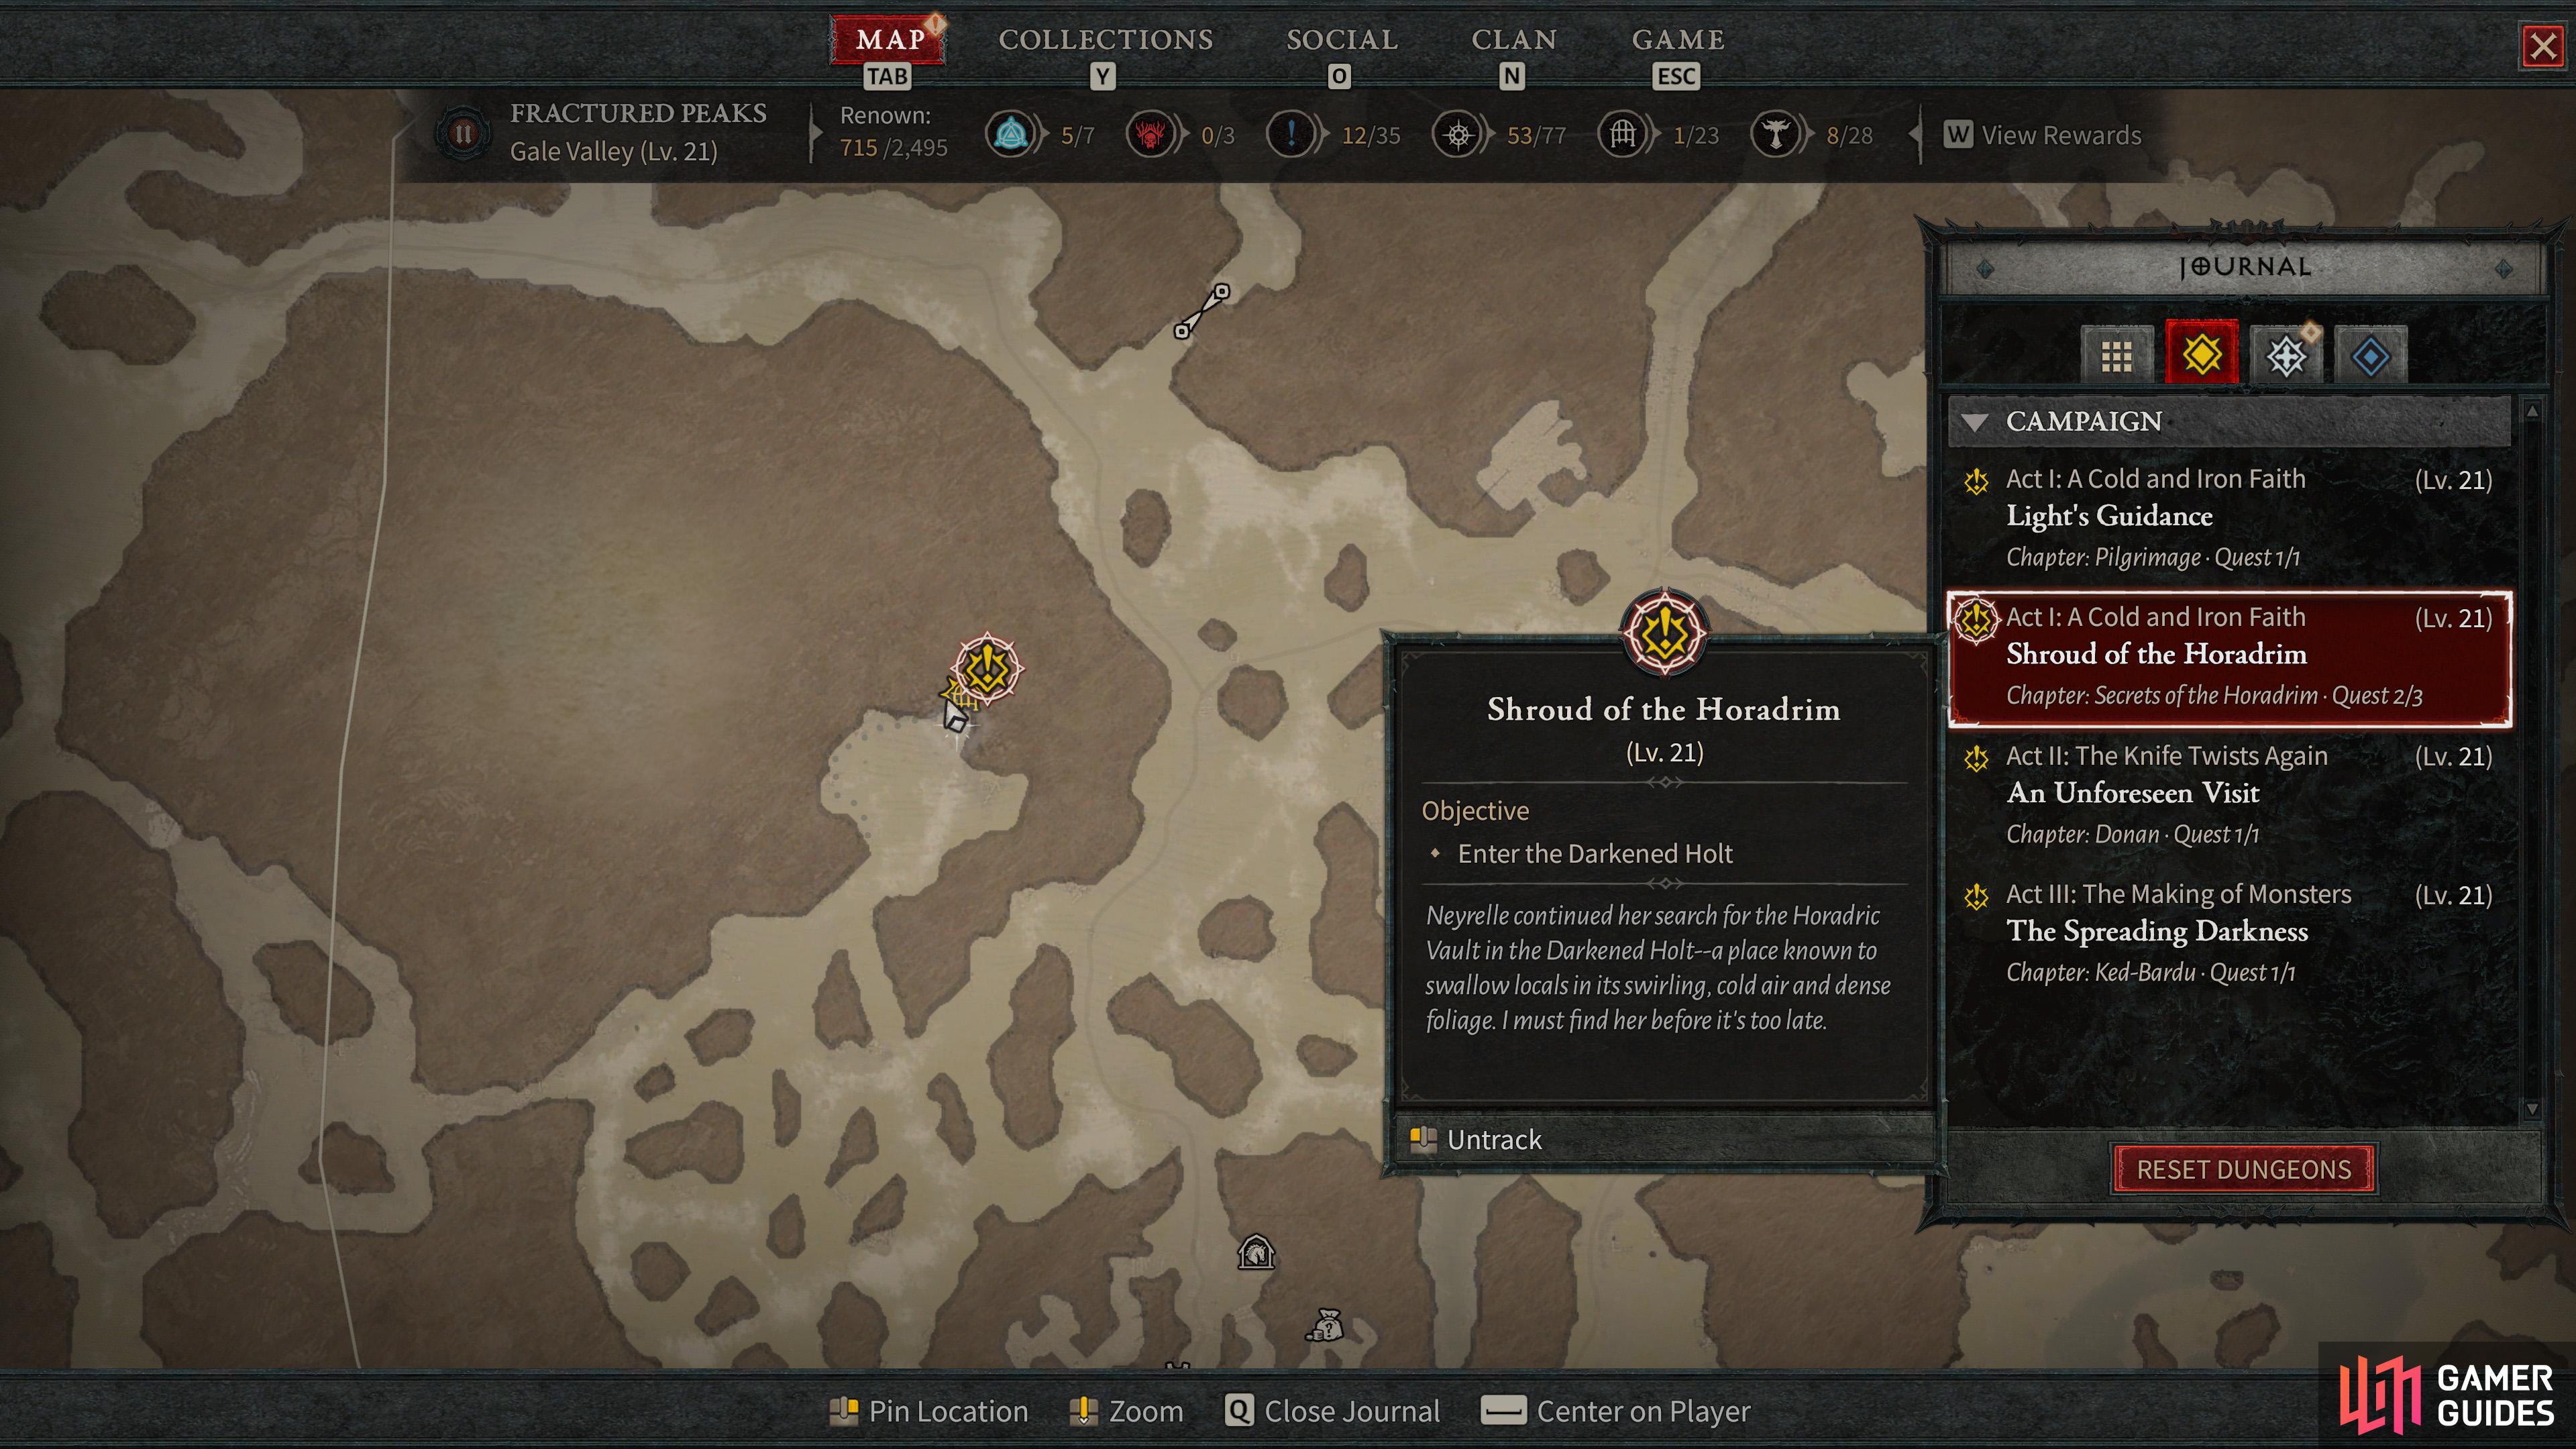This screenshot has width=2576, height=1449.
Task: Click the dungeons renown icon showing 1/23
Action: click(1623, 134)
